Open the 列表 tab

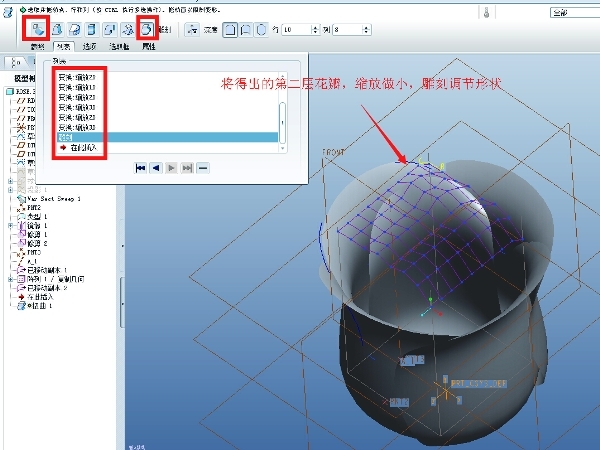point(63,46)
